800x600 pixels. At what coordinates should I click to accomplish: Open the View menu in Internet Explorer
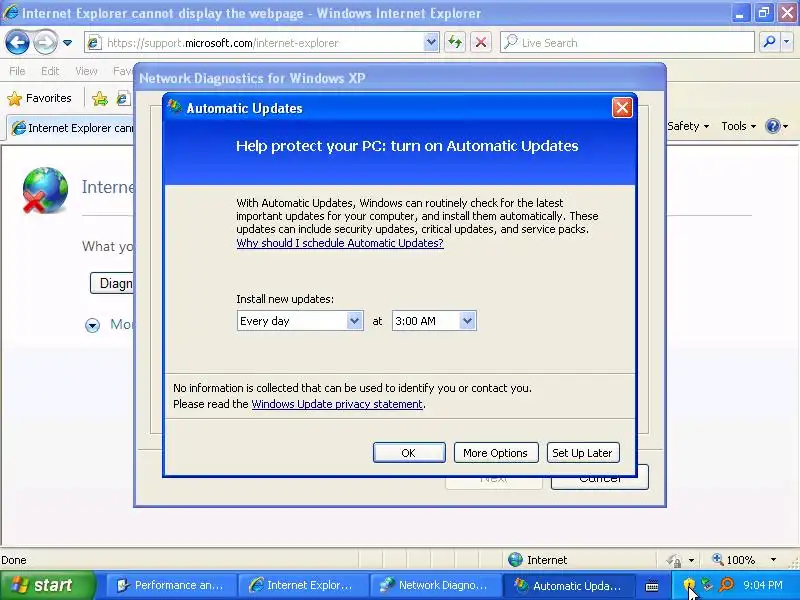(x=86, y=71)
